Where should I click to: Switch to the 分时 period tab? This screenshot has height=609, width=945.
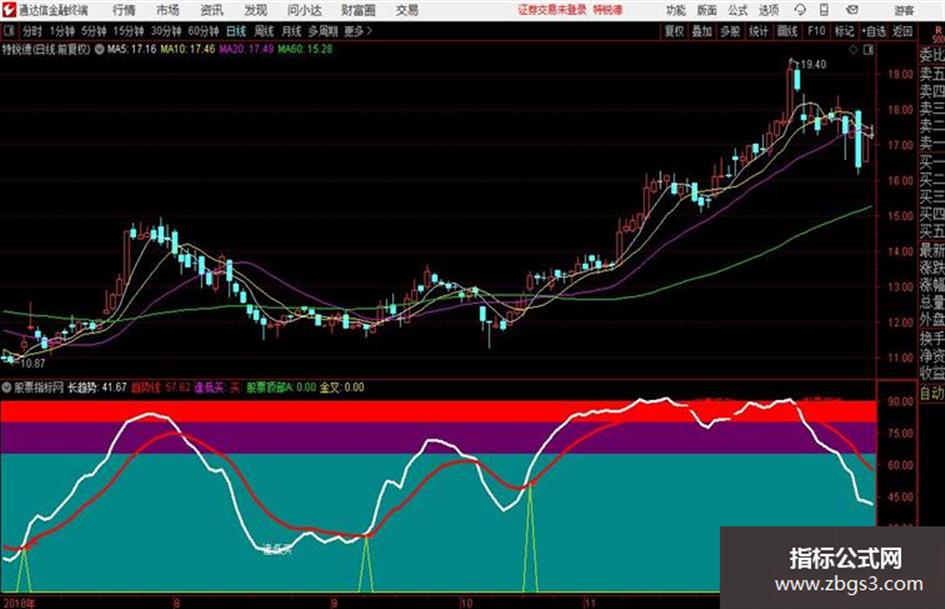click(33, 31)
